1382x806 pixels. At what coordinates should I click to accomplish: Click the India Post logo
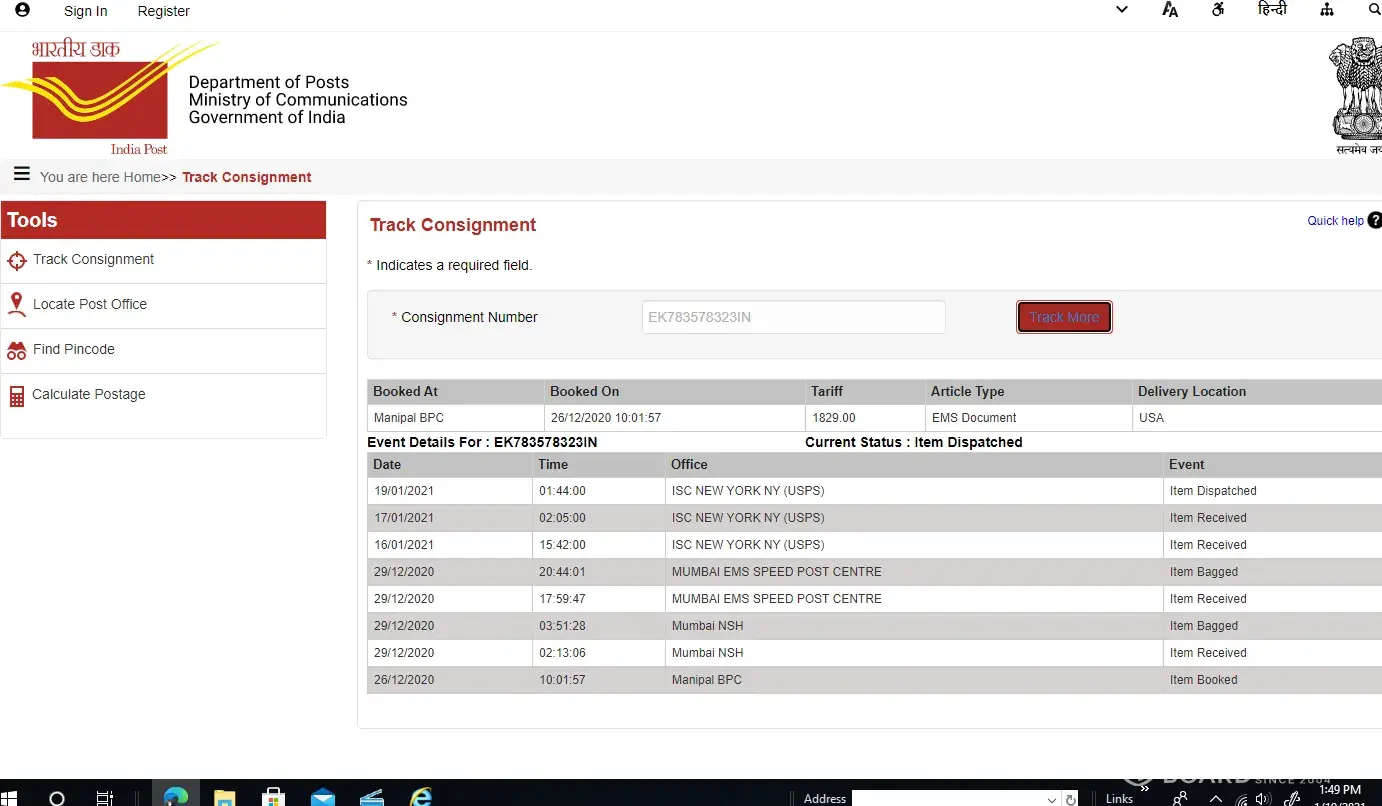100,97
